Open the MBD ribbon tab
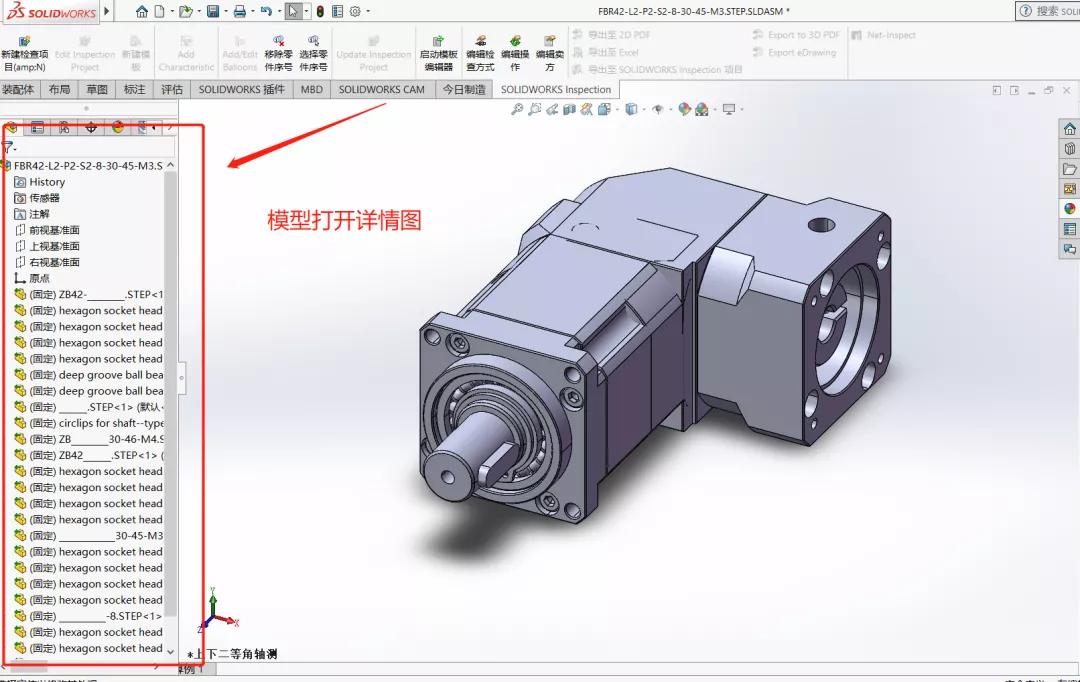1080x682 pixels. click(x=311, y=89)
